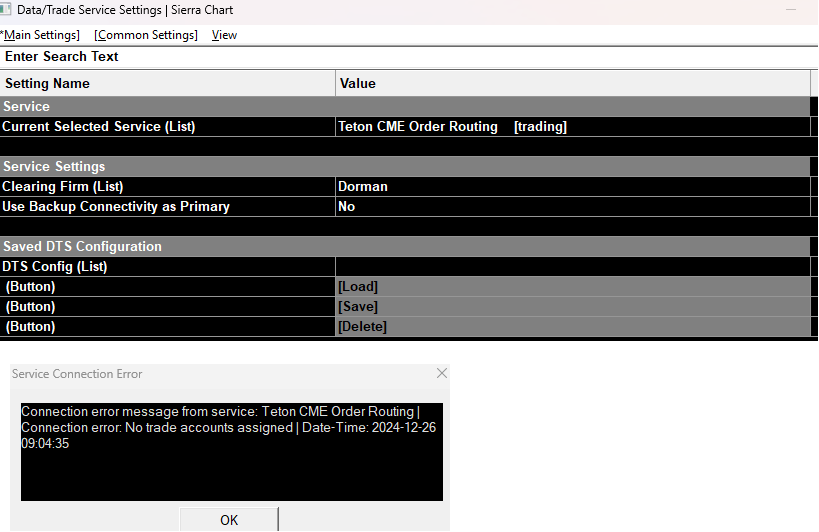Click the Sierra Chart window icon in the title bar
The width and height of the screenshot is (819, 532).
pos(6,9)
